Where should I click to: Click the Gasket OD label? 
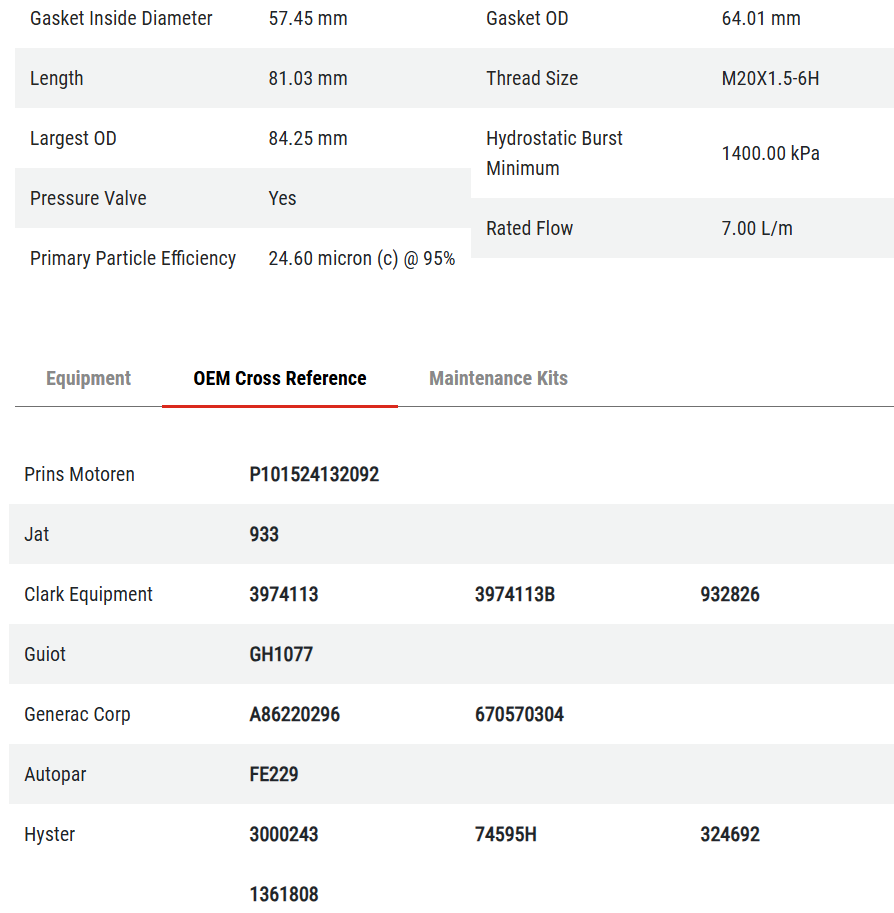pyautogui.click(x=527, y=19)
